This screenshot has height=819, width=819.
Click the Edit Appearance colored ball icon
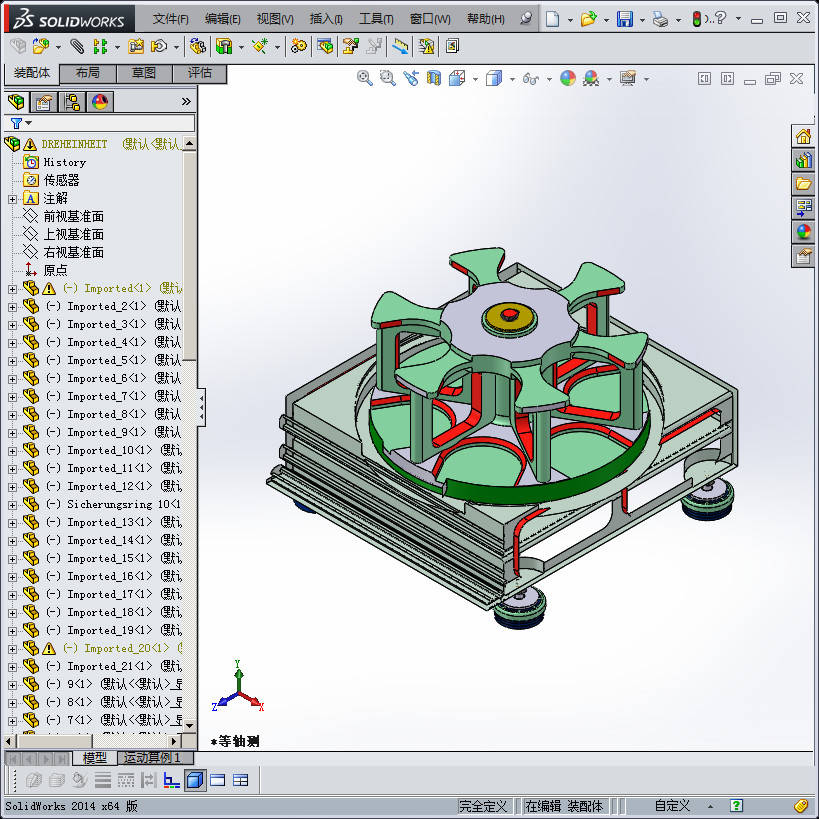coord(567,78)
